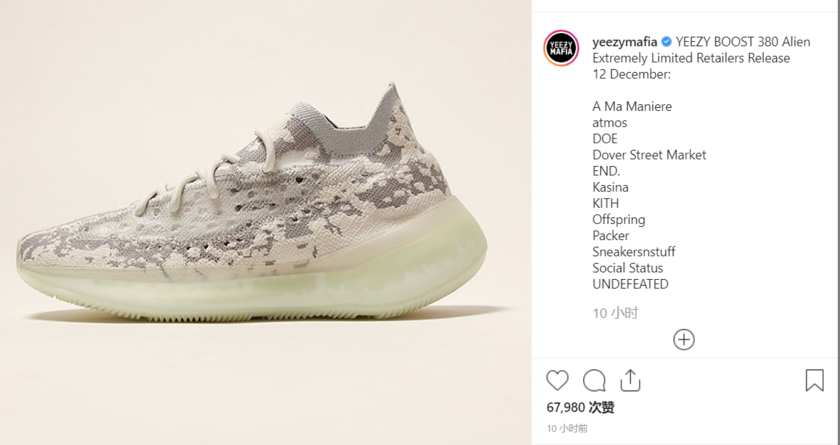Click the 'END.' retailer text

pos(606,171)
